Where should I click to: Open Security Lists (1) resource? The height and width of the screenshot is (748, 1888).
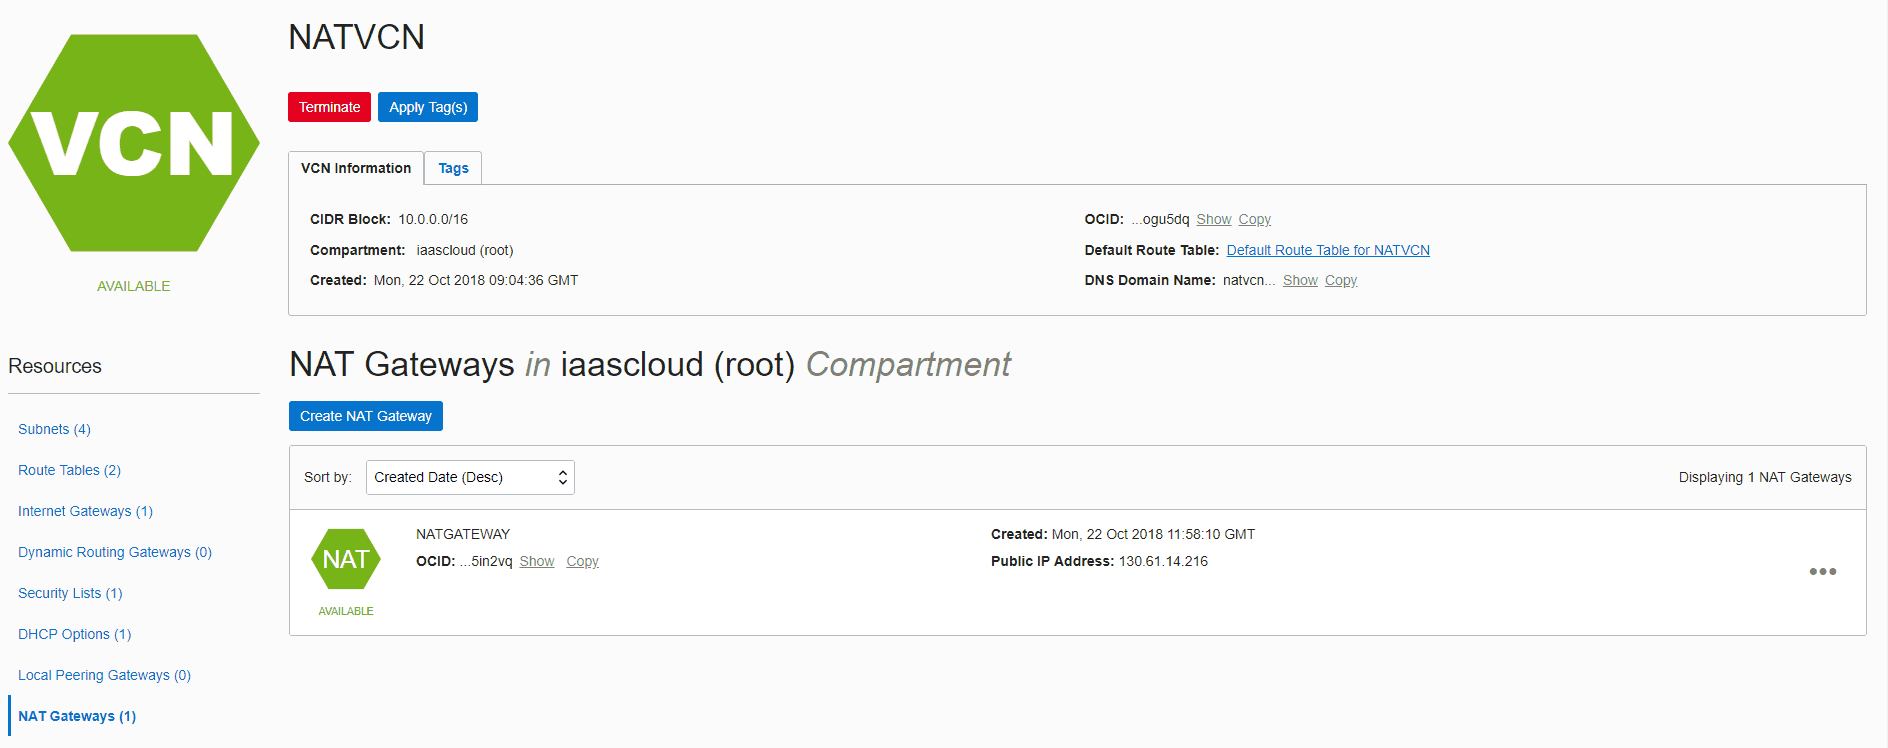(x=70, y=593)
